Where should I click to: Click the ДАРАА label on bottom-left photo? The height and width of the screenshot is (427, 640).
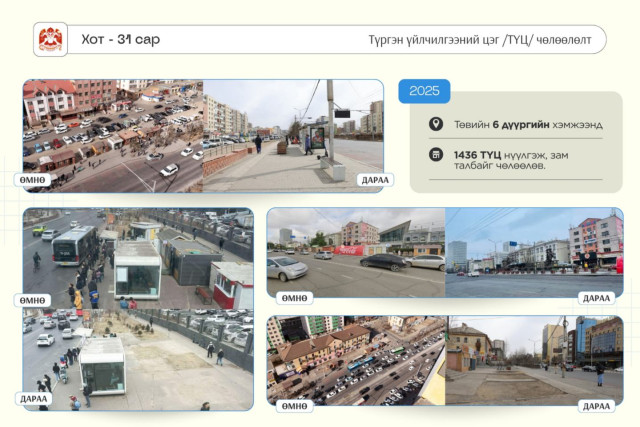[x=33, y=398]
